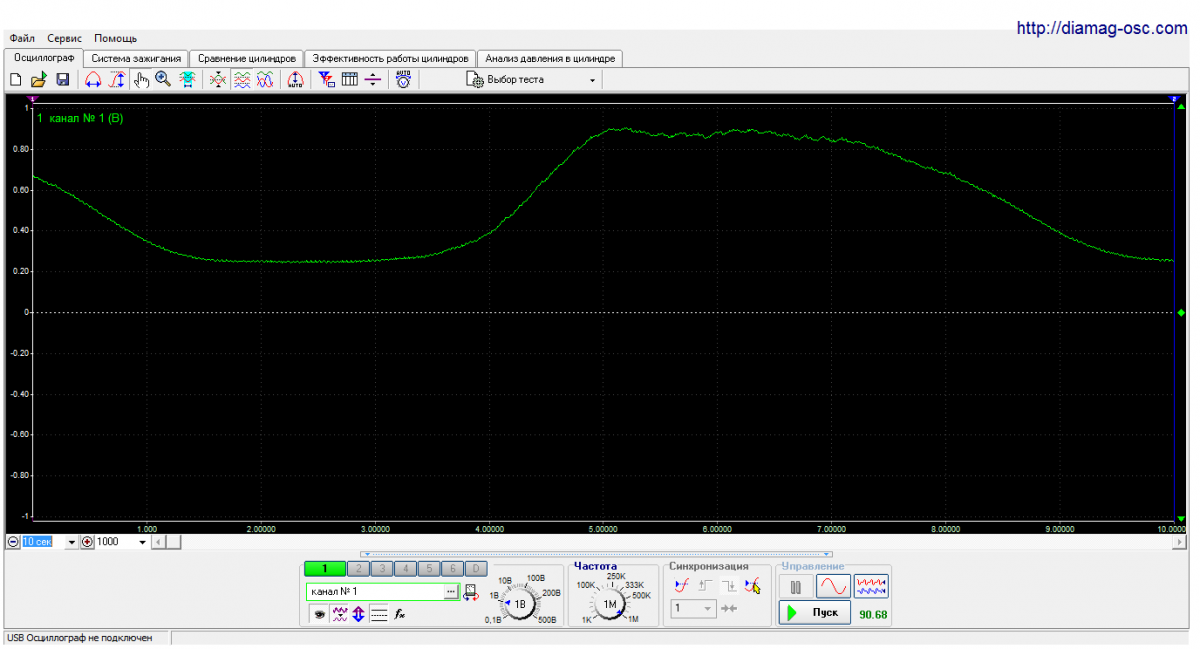Screen dimensions: 1200x649
Task: Click the new blank document icon
Action: click(15, 80)
